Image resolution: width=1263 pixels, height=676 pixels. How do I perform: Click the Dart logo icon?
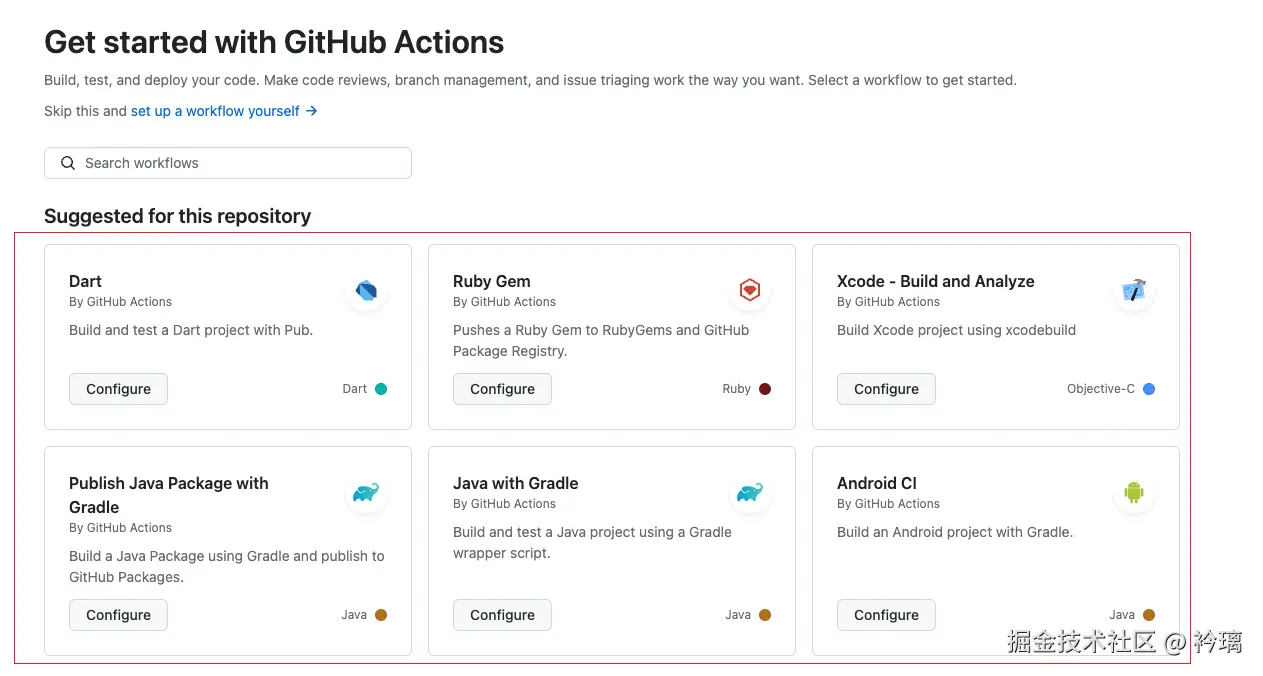(366, 291)
